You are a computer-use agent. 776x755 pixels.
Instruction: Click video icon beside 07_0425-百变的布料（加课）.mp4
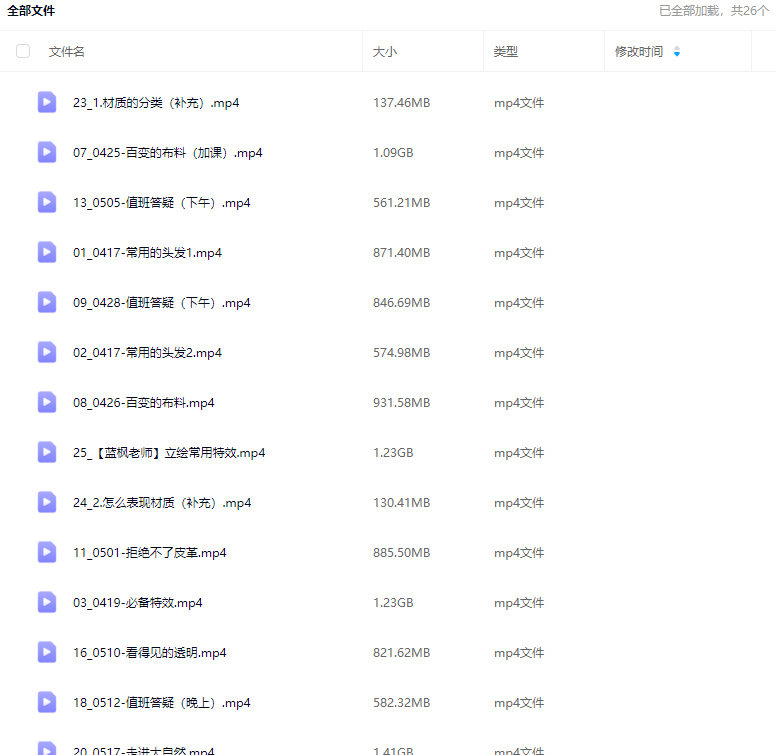[x=47, y=152]
